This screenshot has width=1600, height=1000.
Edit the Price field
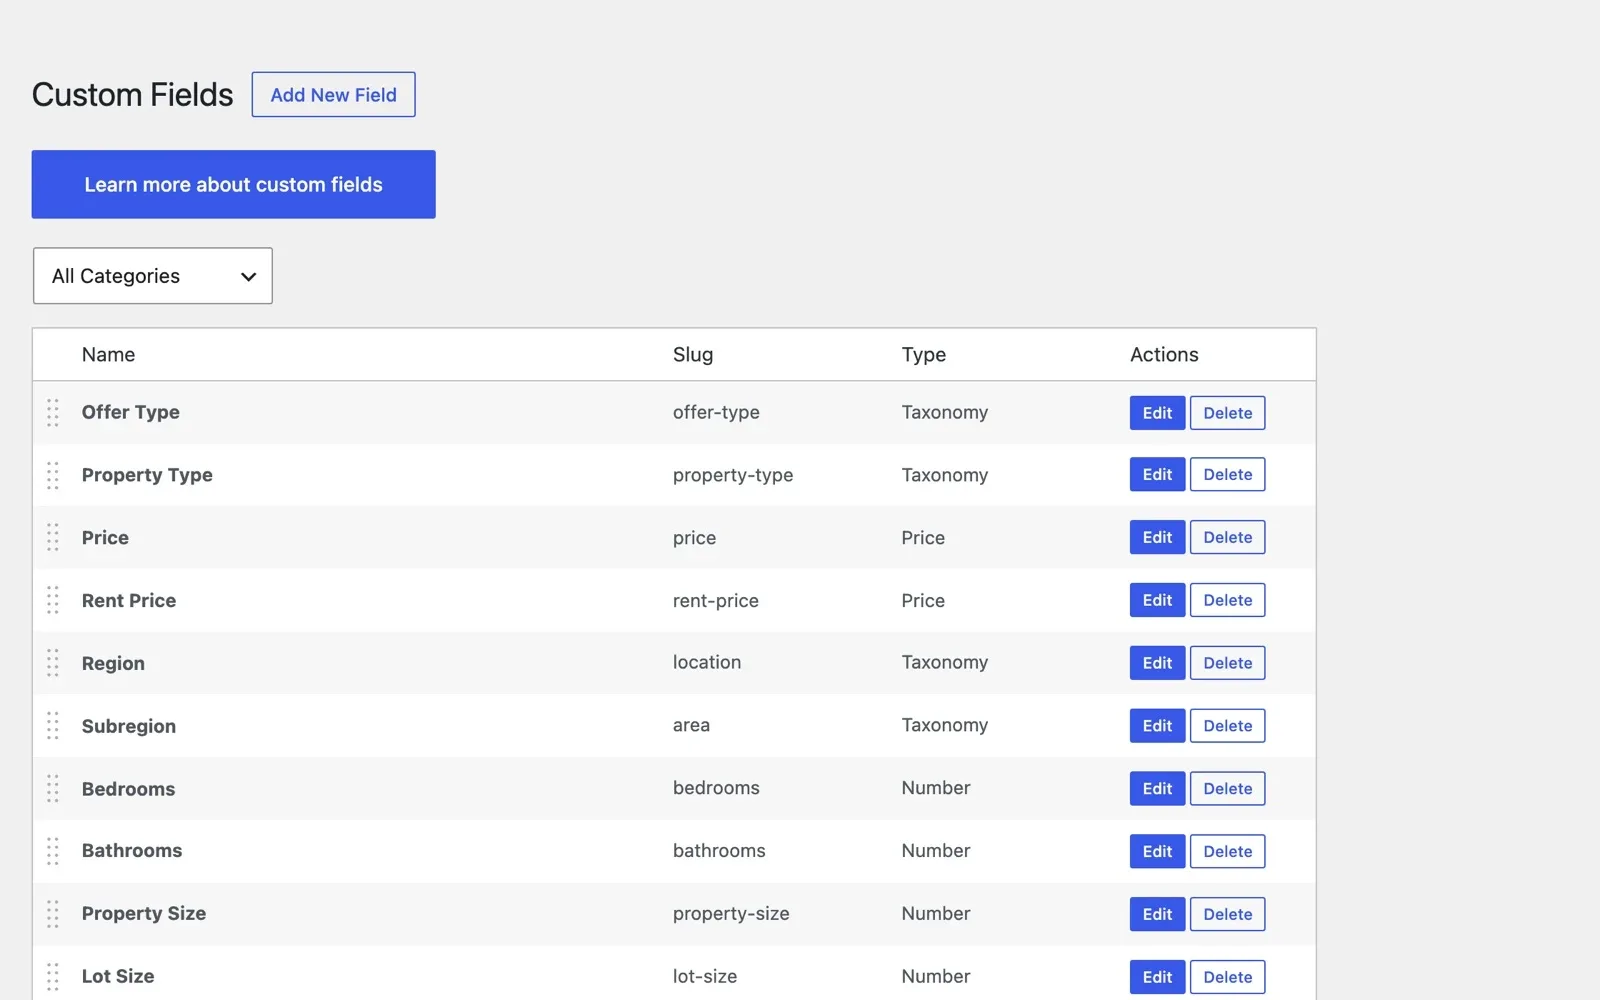(1157, 538)
